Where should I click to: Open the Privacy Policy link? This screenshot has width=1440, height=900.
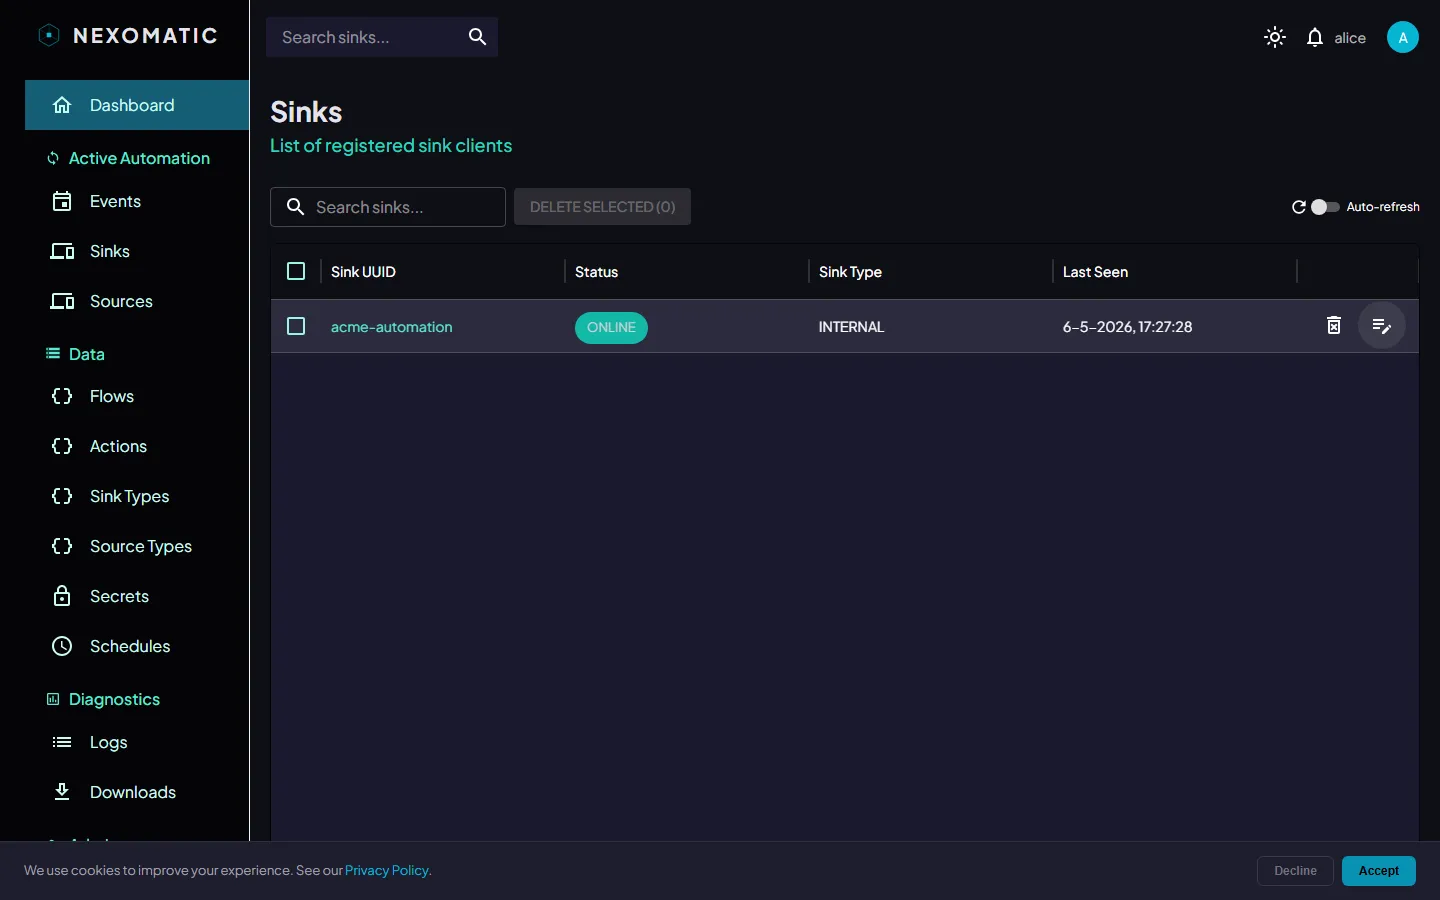point(388,870)
